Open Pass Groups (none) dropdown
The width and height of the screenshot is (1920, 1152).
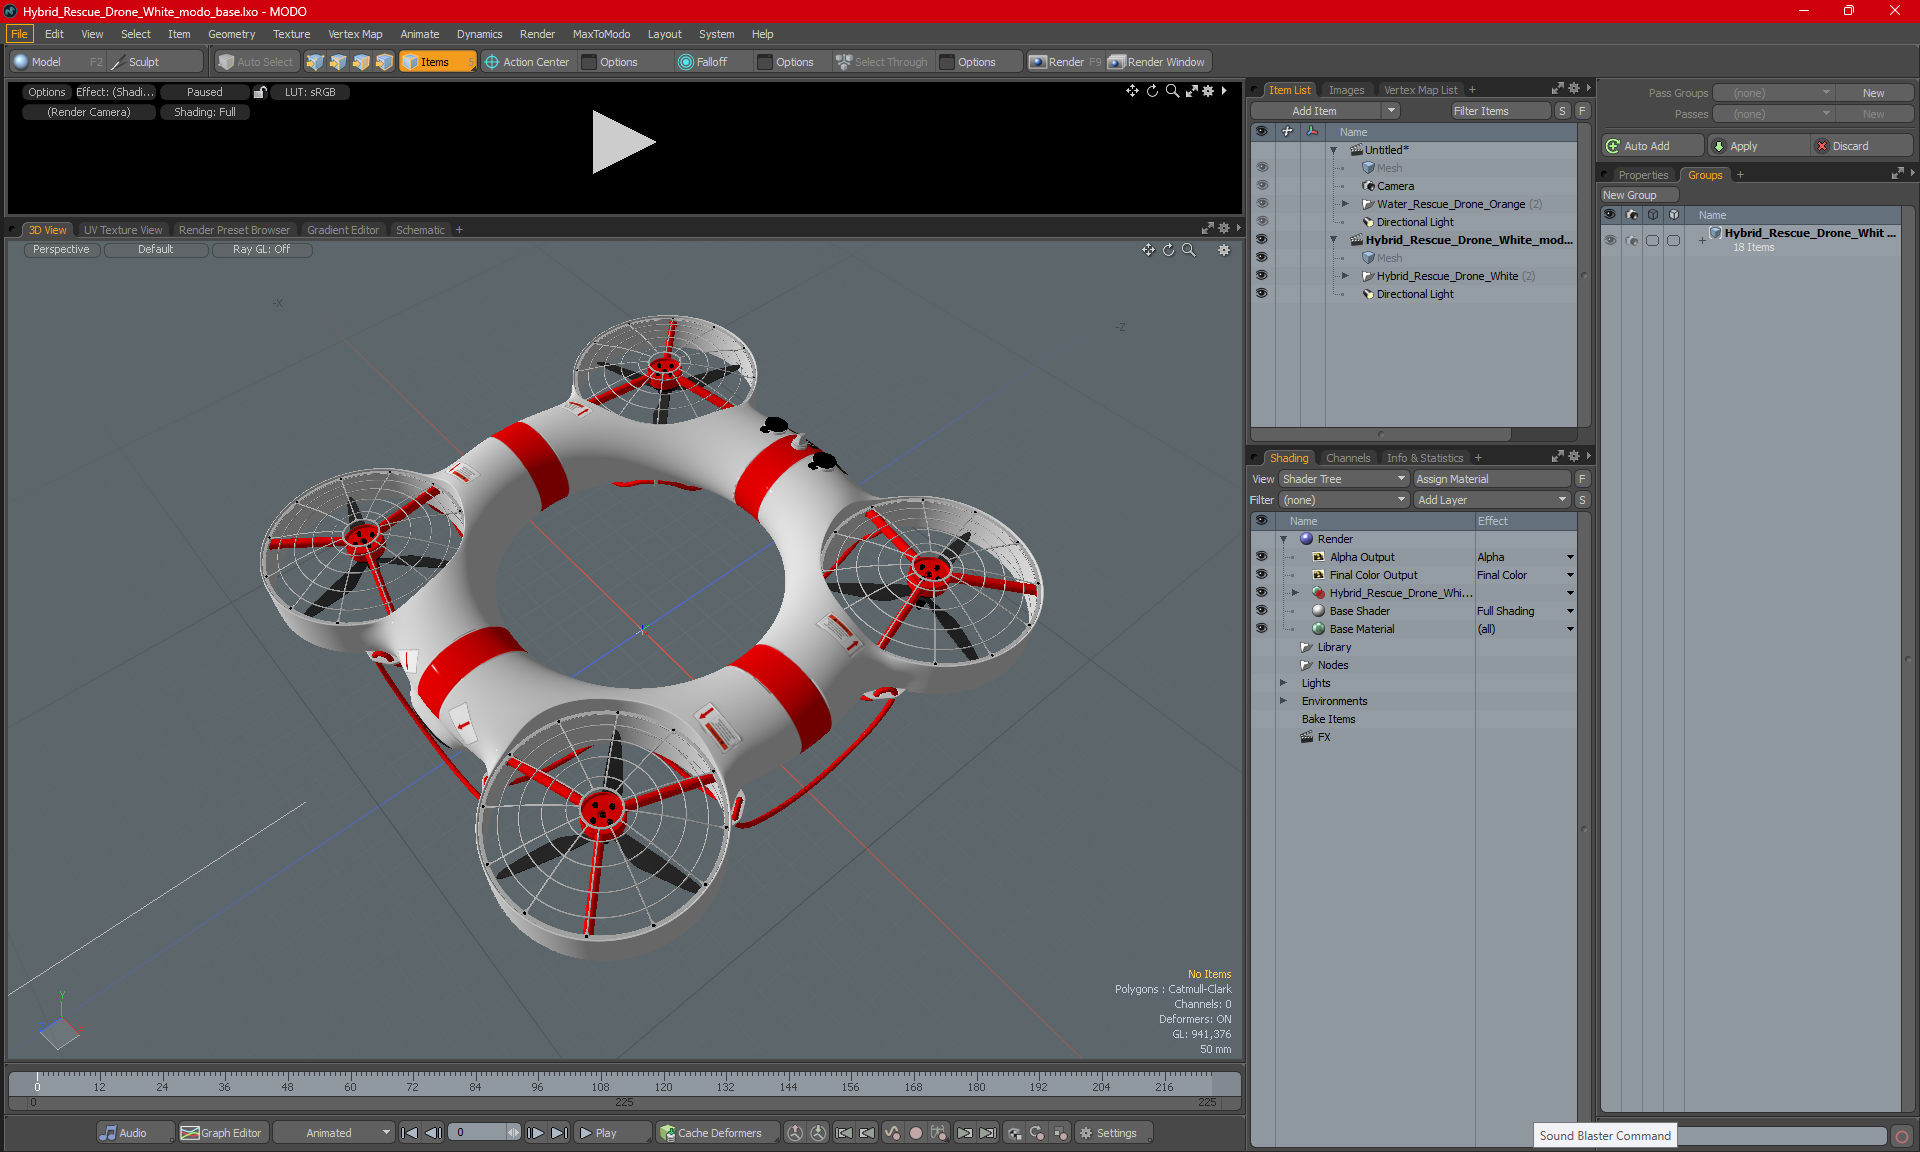[x=1773, y=93]
